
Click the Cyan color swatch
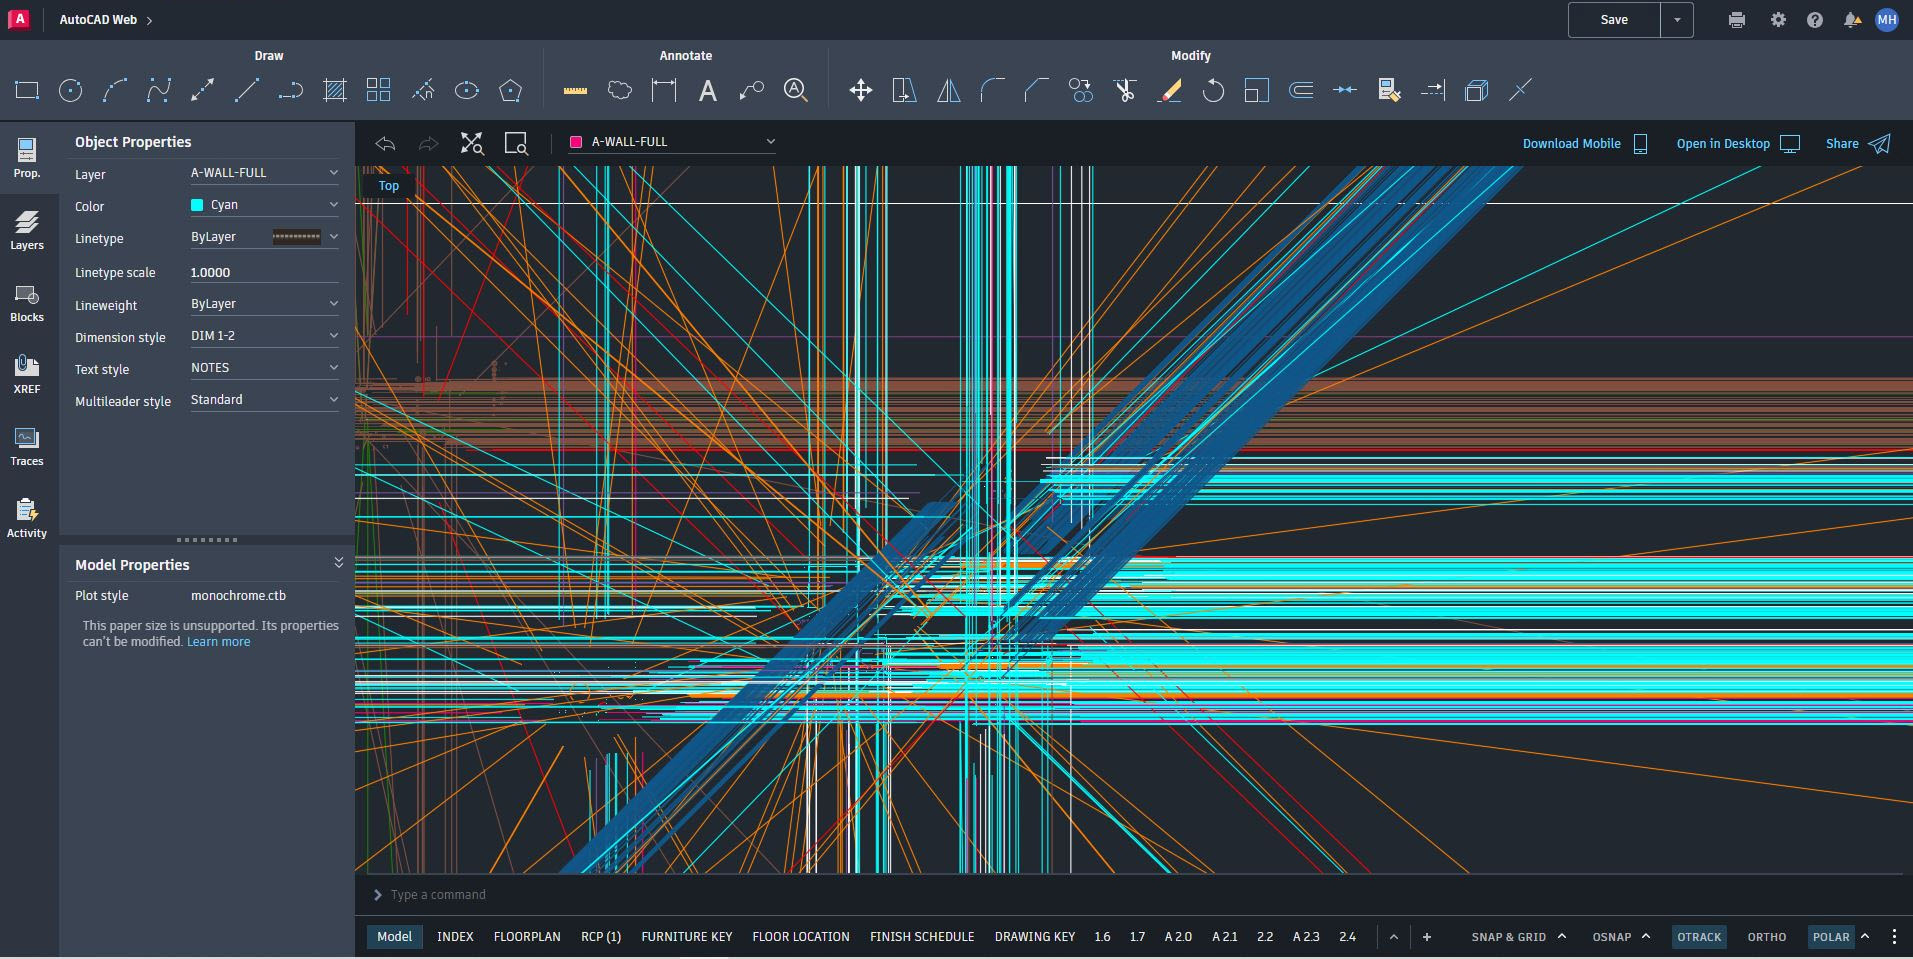(197, 204)
